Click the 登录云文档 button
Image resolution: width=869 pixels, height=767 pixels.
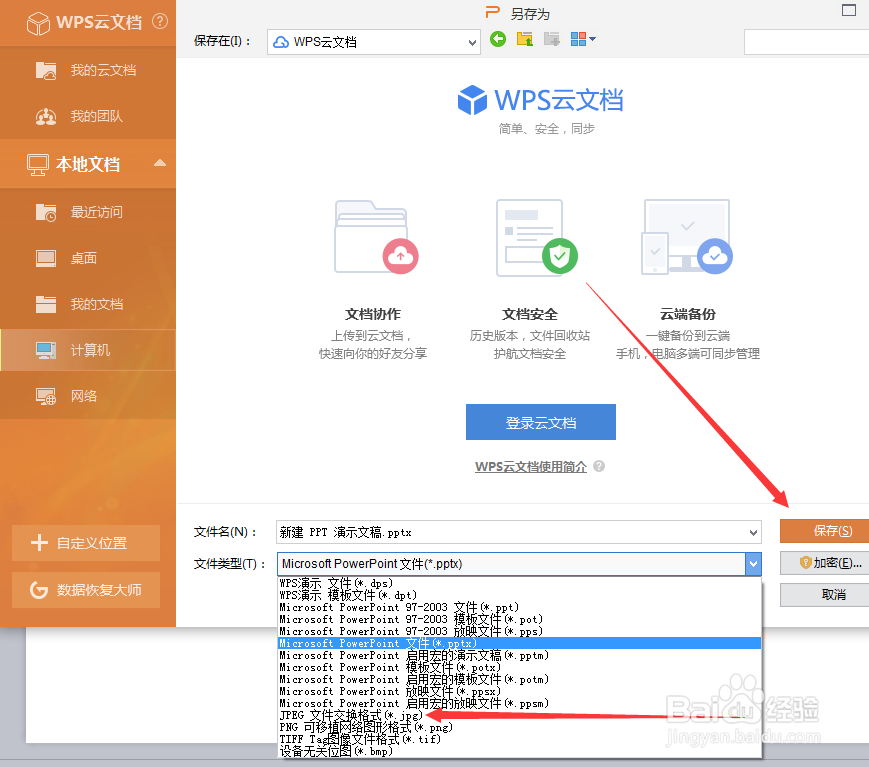540,422
